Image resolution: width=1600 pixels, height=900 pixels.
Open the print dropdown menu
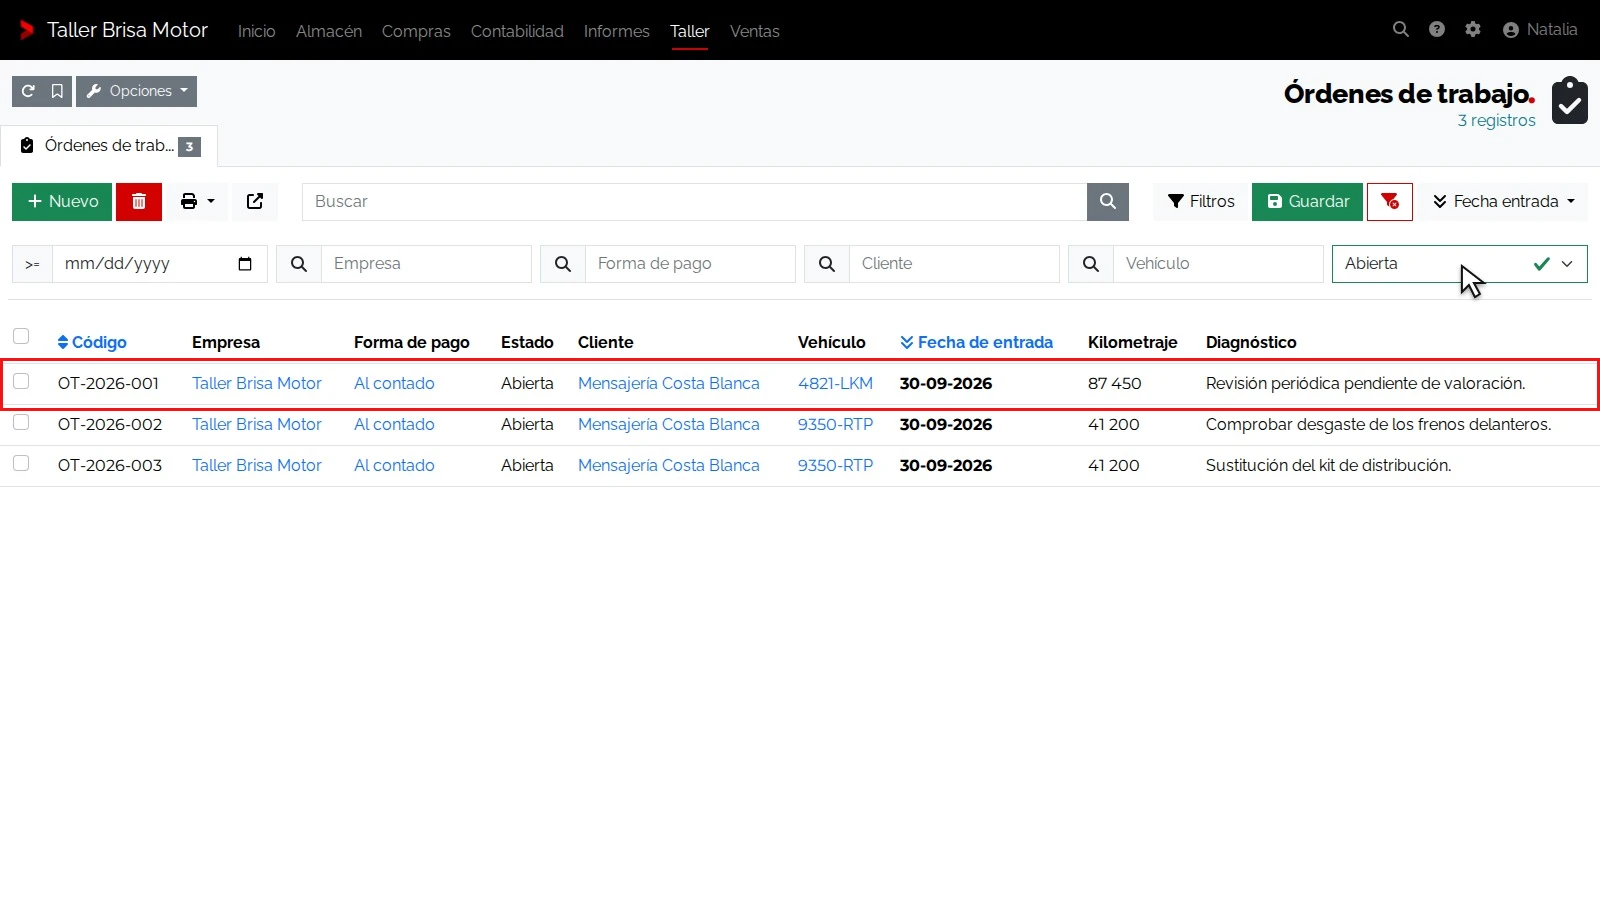(197, 202)
